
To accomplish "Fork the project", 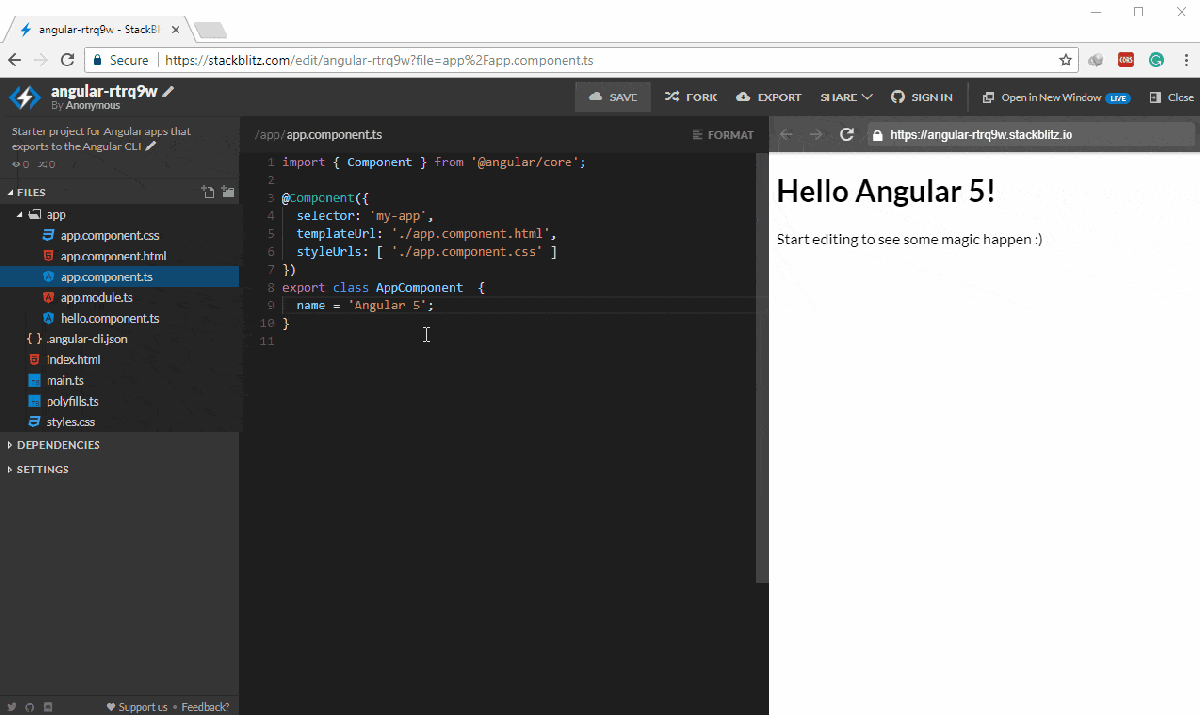I will point(691,97).
